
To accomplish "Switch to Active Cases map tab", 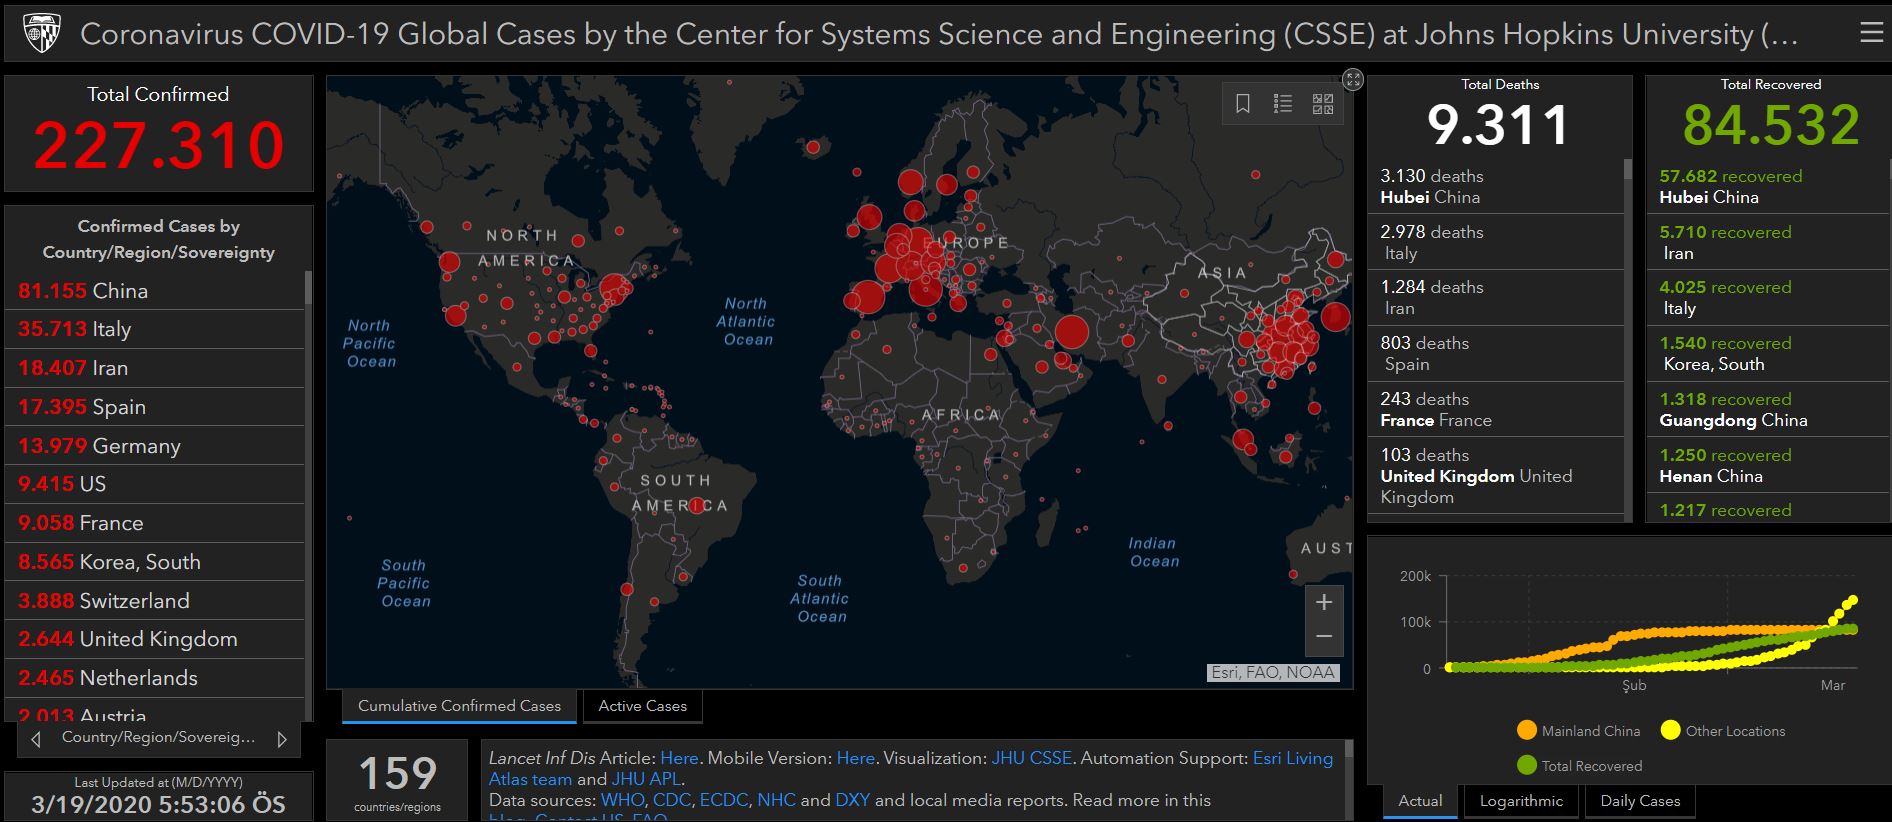I will click(x=643, y=706).
